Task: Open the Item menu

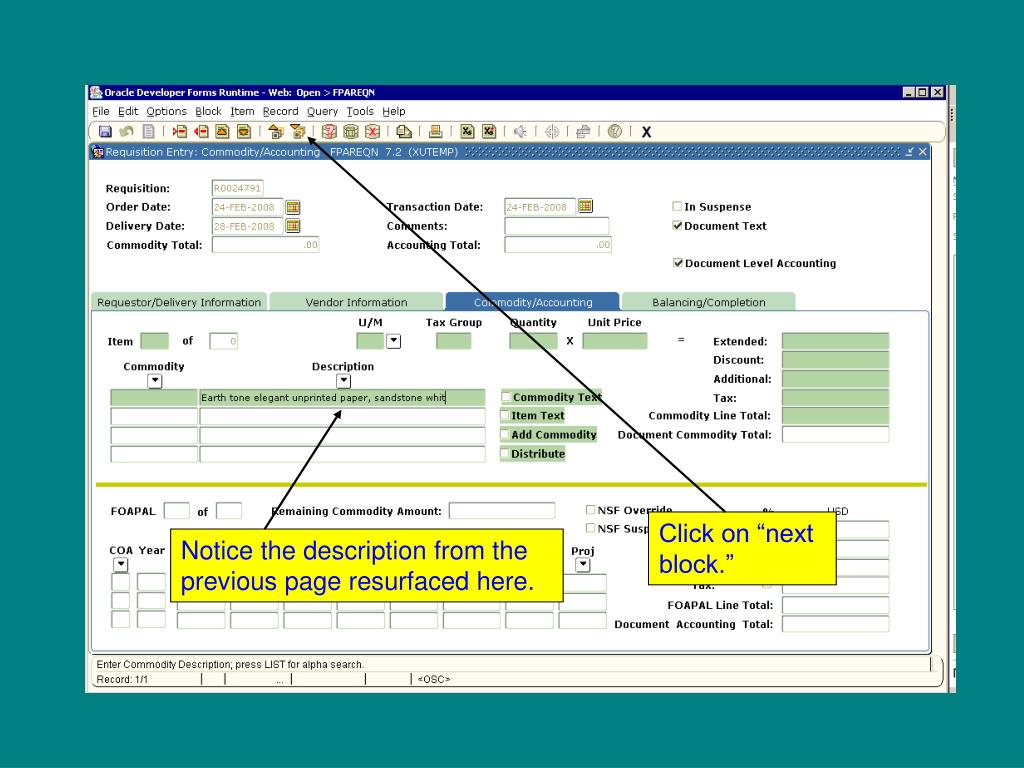Action: 242,111
